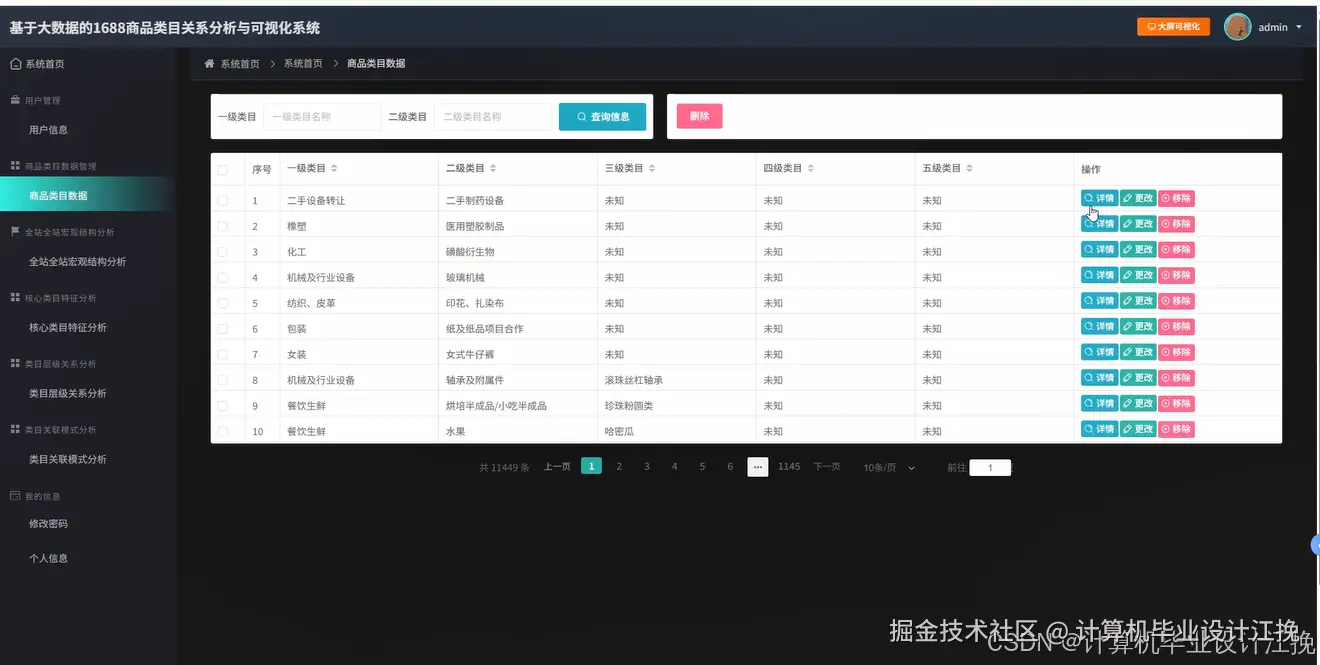Click the first 系统首页 breadcrumb link
The width and height of the screenshot is (1320, 665).
pos(240,64)
